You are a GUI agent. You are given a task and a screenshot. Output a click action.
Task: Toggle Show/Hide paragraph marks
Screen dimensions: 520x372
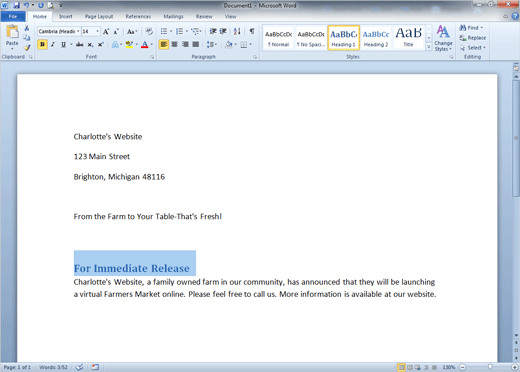click(252, 31)
